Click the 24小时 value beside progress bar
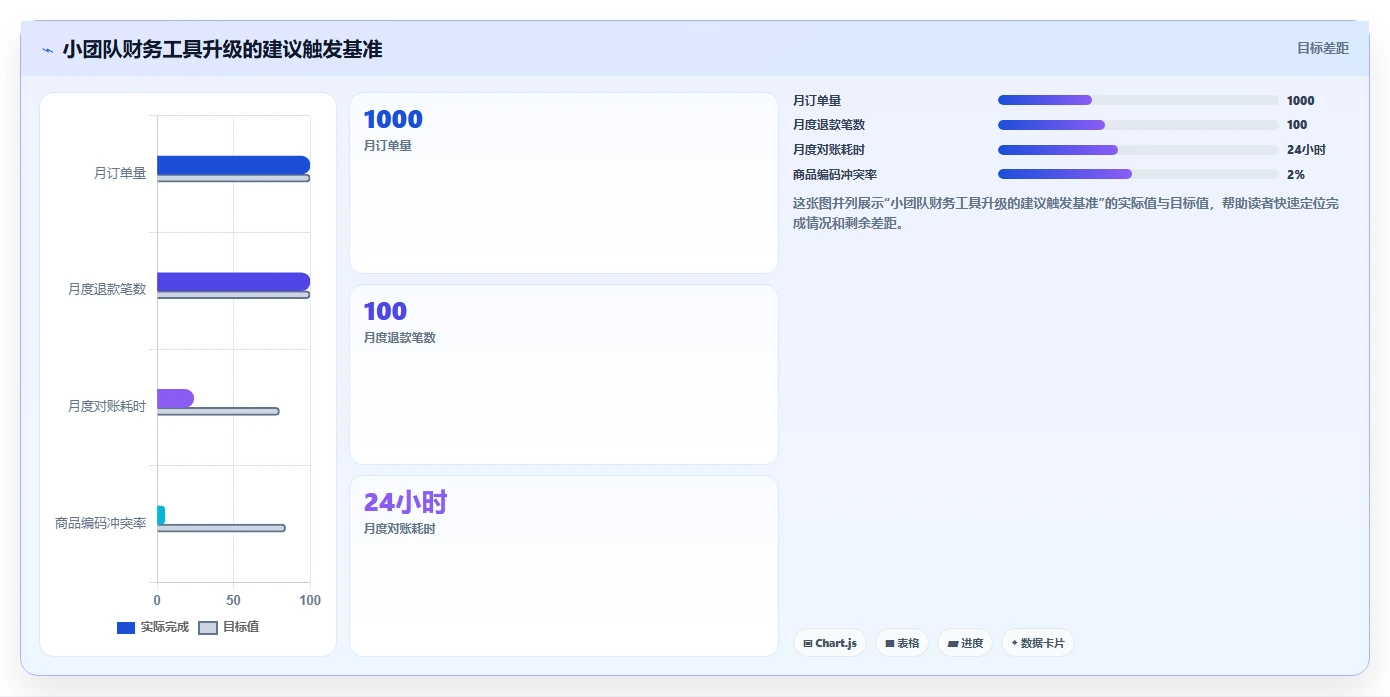This screenshot has width=1390, height=697. (x=1306, y=150)
